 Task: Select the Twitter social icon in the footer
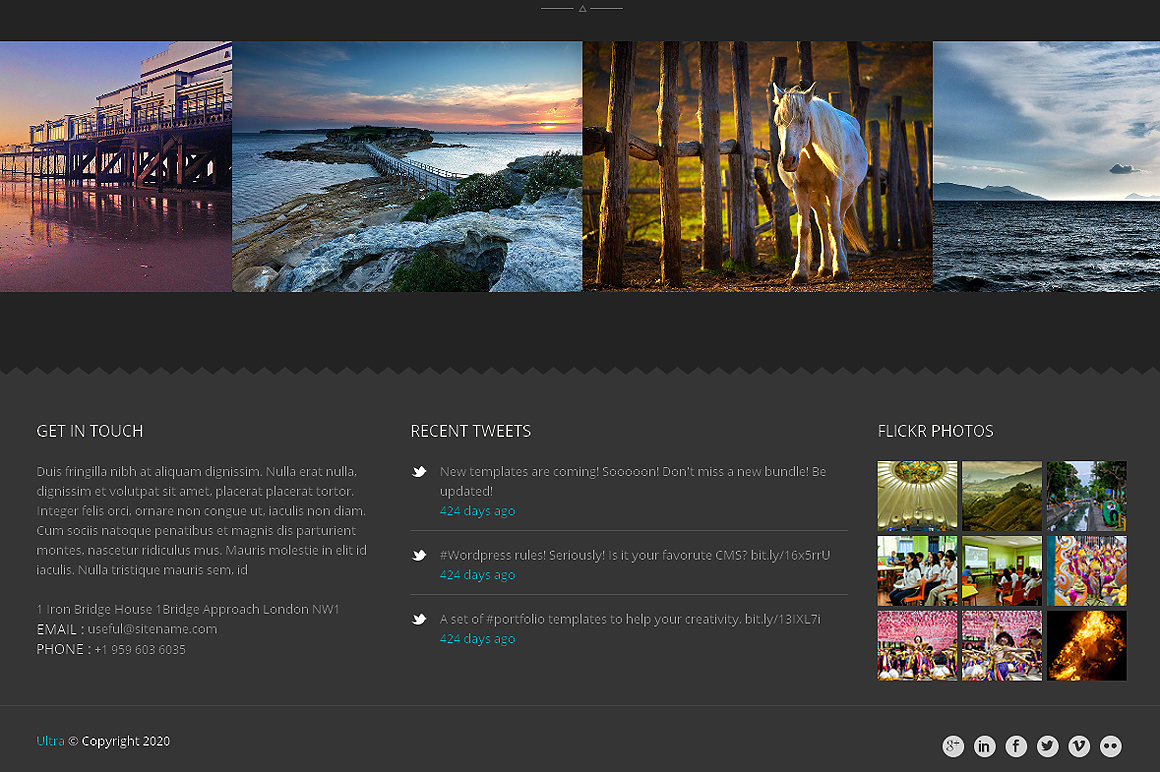pos(1047,746)
